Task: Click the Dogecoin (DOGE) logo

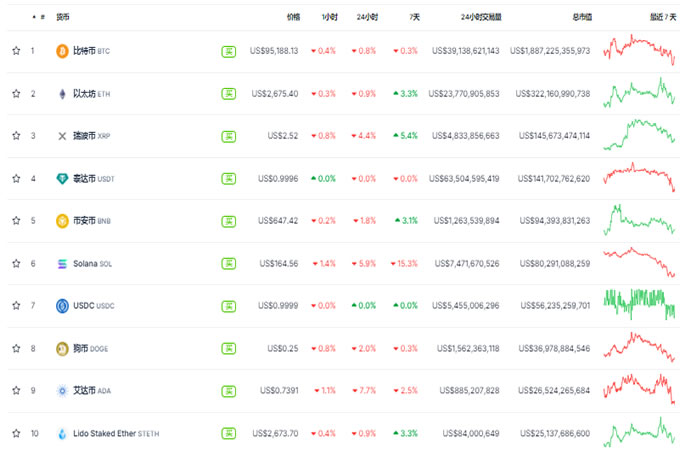Action: pos(62,349)
